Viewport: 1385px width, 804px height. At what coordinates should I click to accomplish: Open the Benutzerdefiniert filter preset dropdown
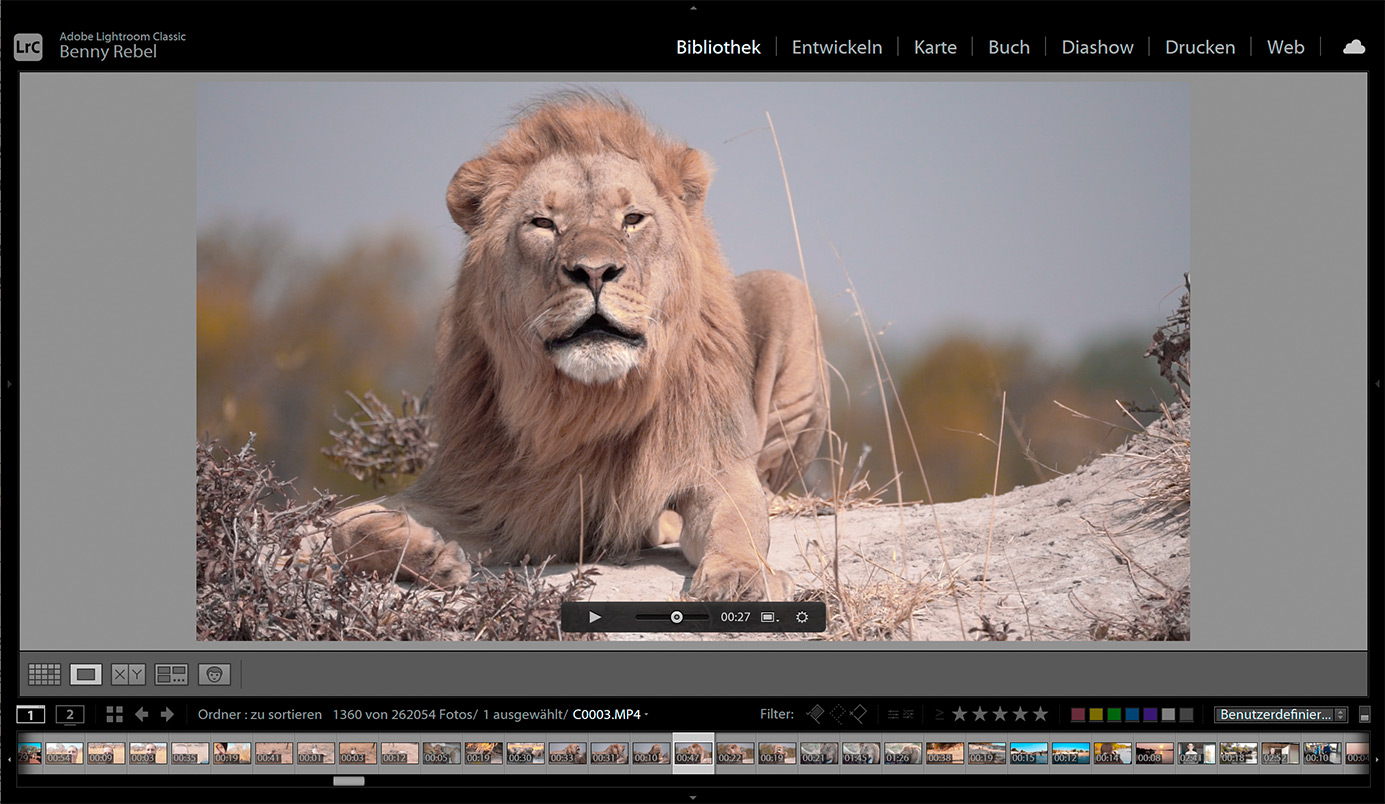click(1281, 714)
